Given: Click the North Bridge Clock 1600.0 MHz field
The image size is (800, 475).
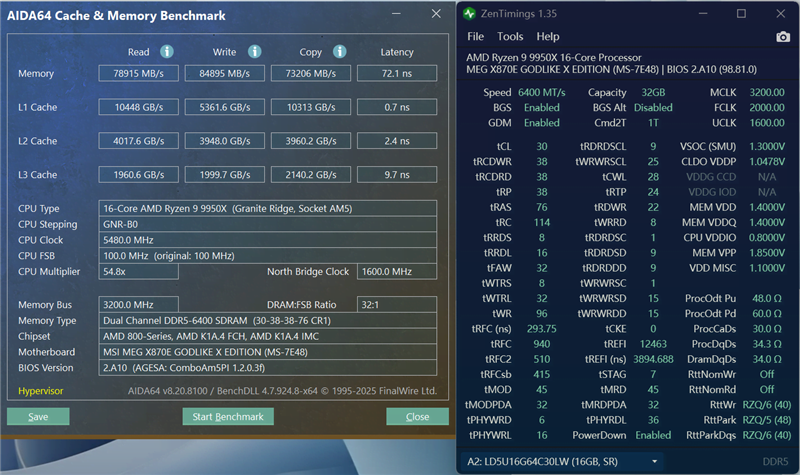Looking at the screenshot, I should click(397, 272).
